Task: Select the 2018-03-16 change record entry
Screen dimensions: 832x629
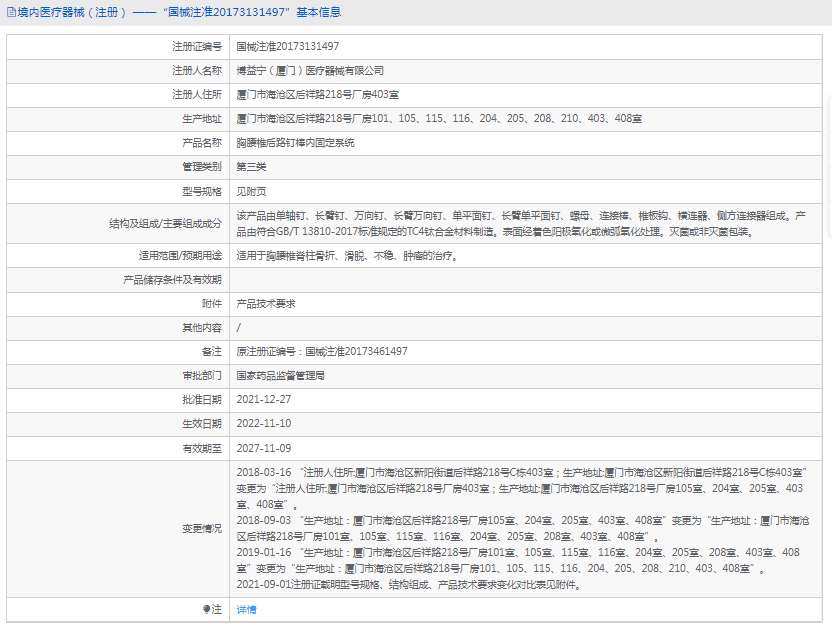Action: 522,488
